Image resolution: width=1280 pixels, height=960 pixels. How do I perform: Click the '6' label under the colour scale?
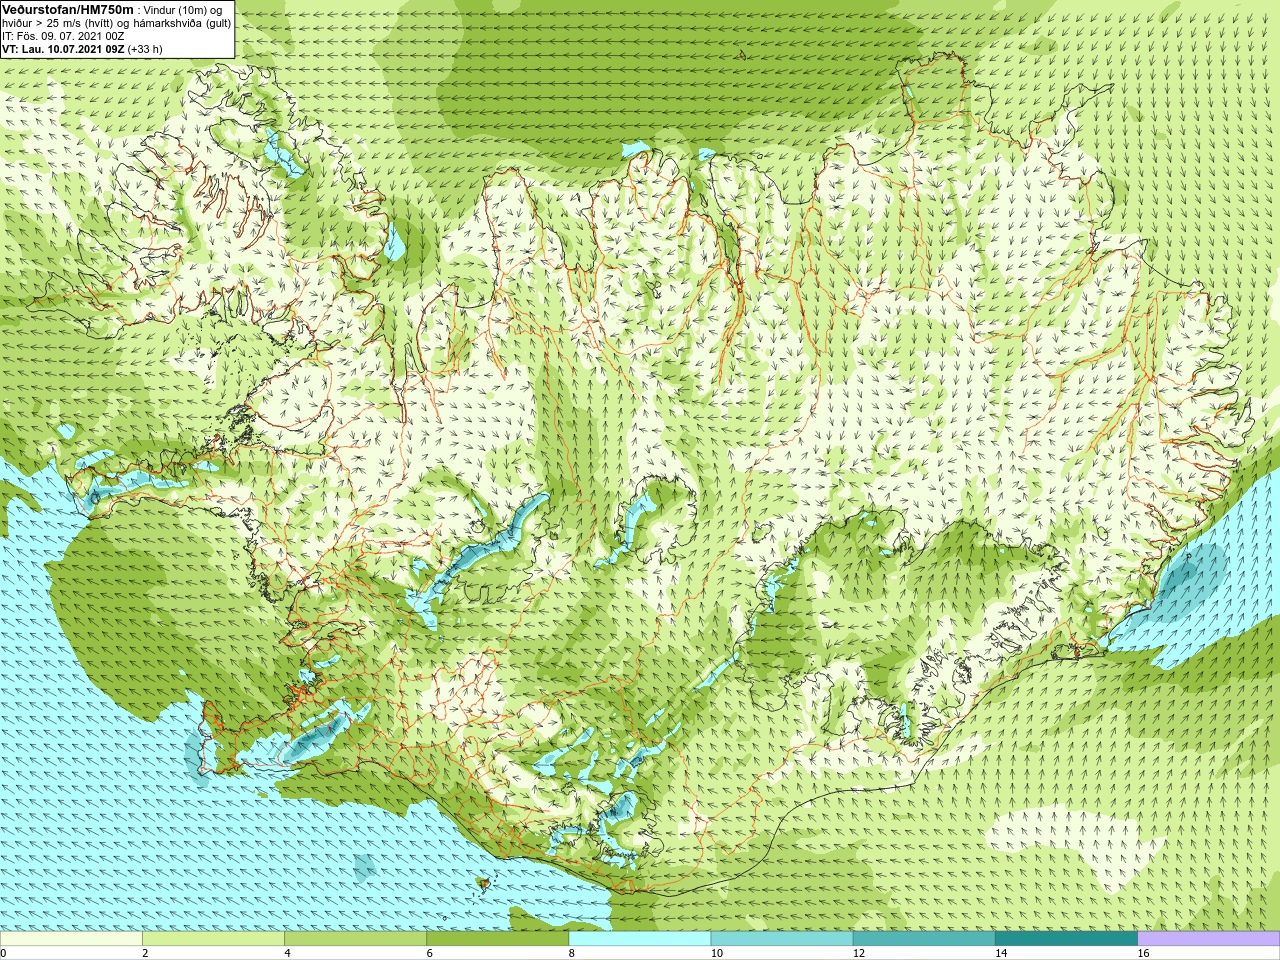[x=429, y=953]
